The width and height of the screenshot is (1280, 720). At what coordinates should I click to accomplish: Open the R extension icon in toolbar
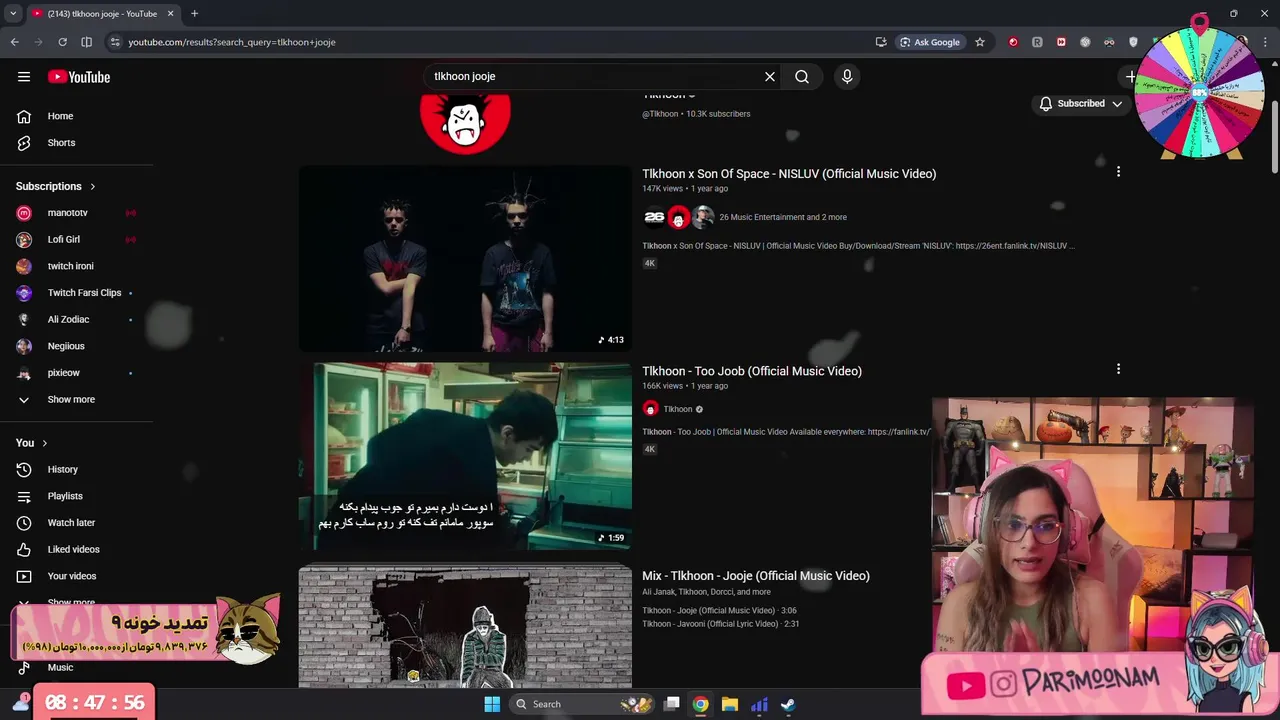[x=1037, y=42]
